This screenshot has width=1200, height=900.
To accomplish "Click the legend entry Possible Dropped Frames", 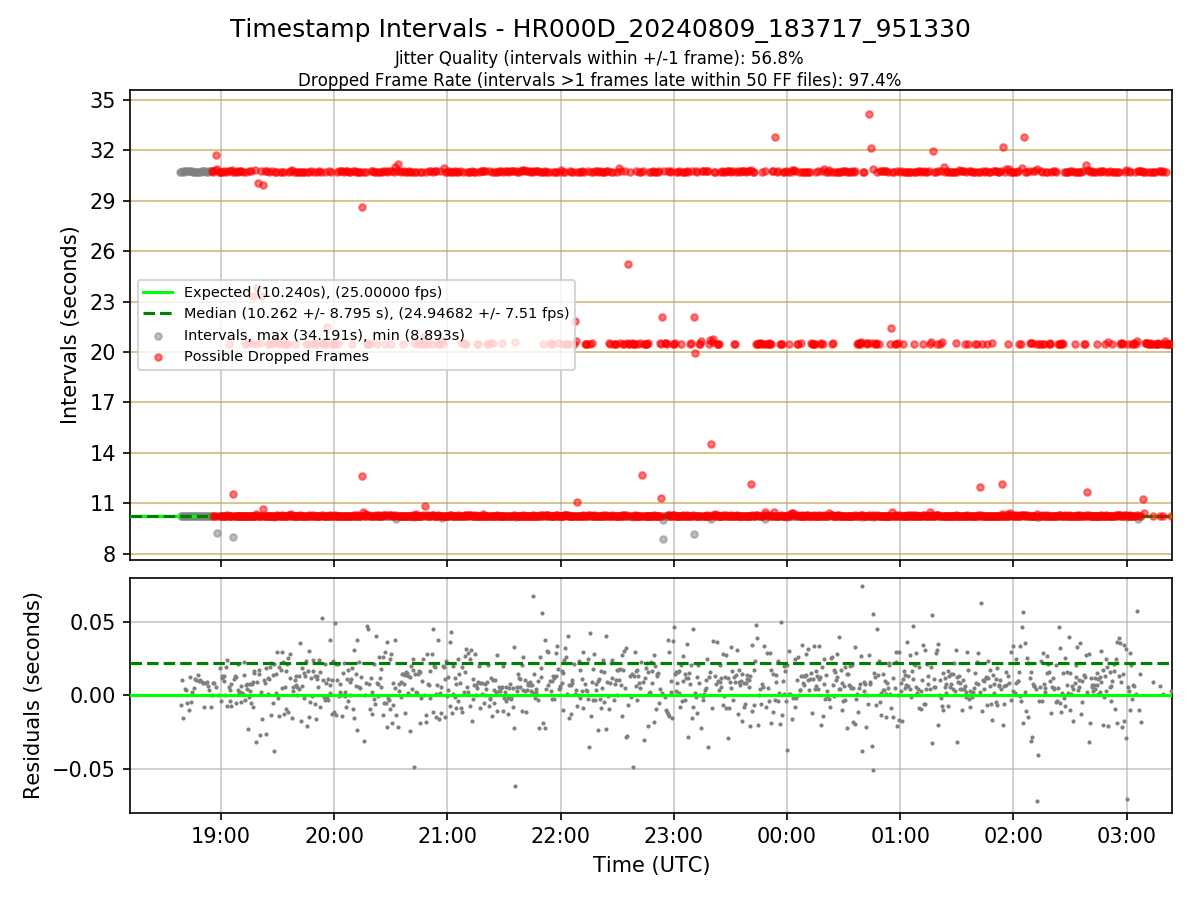I will [x=276, y=356].
